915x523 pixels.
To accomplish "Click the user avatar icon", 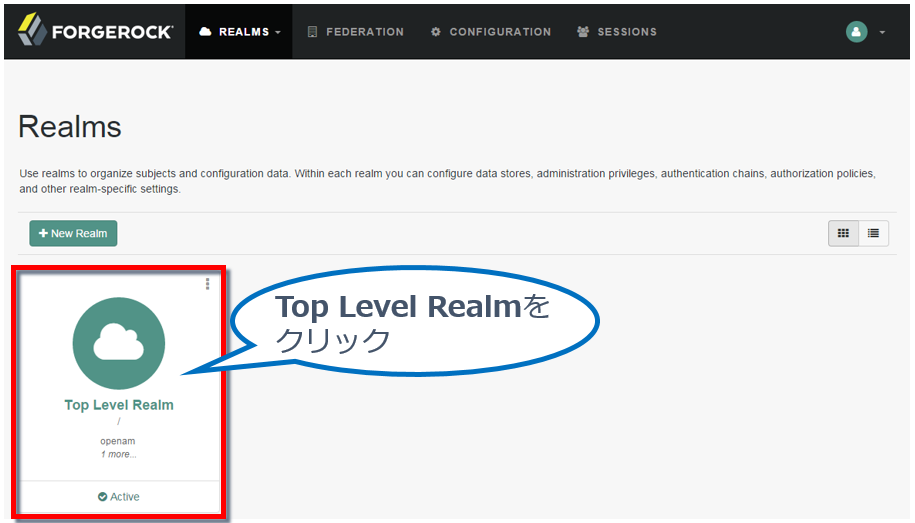I will pos(857,32).
